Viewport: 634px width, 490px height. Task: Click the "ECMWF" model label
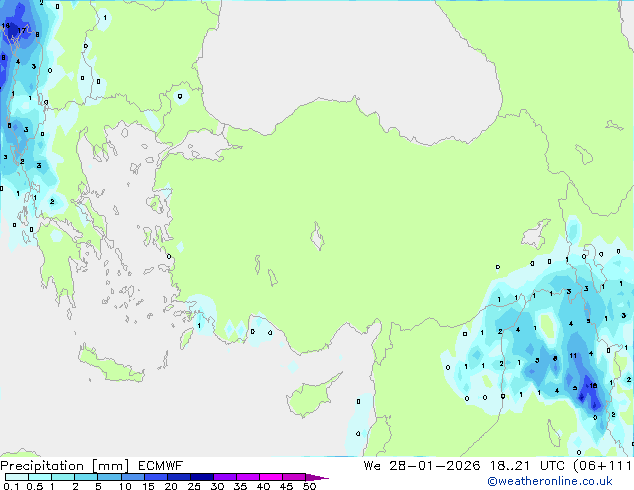161,466
